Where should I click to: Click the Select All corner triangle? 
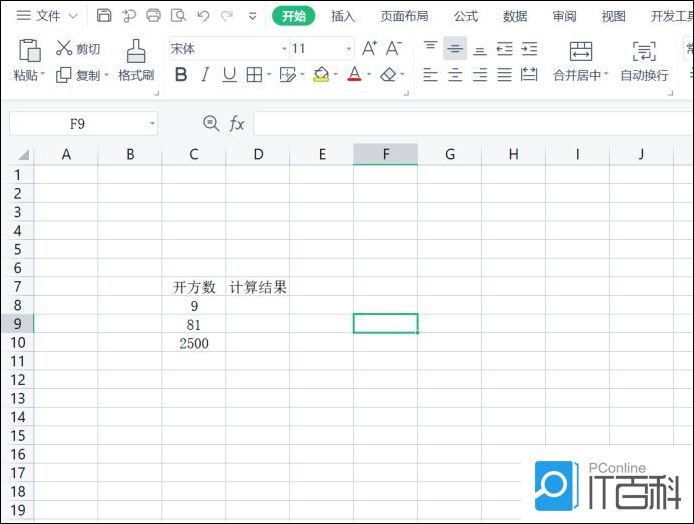click(23, 154)
